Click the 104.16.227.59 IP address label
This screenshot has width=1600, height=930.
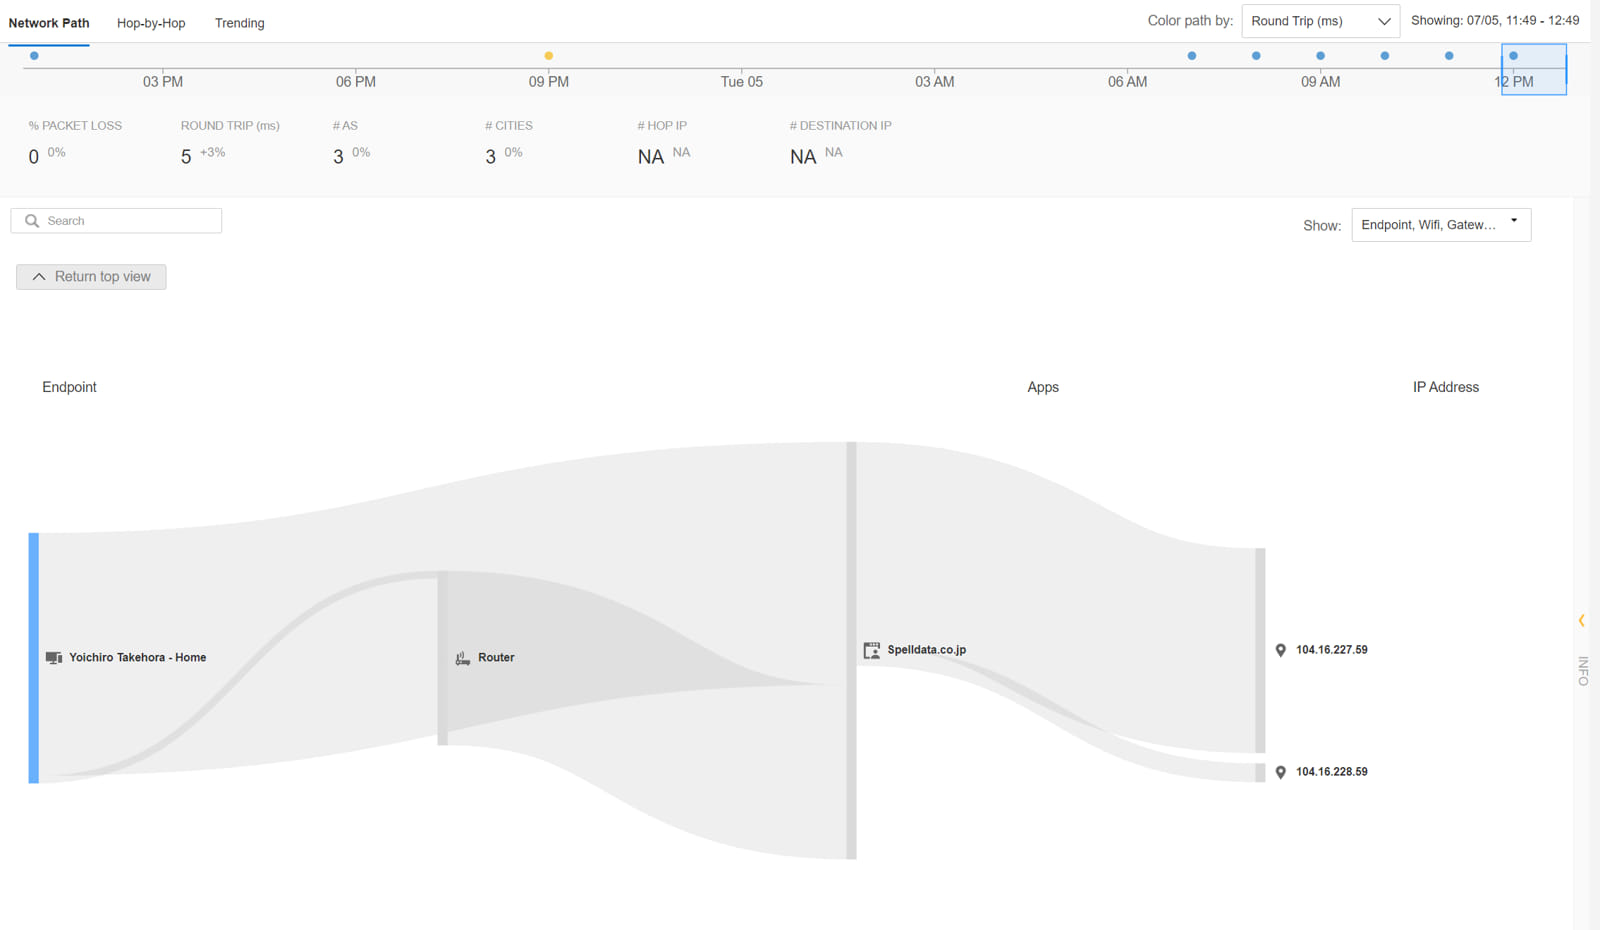pos(1332,650)
